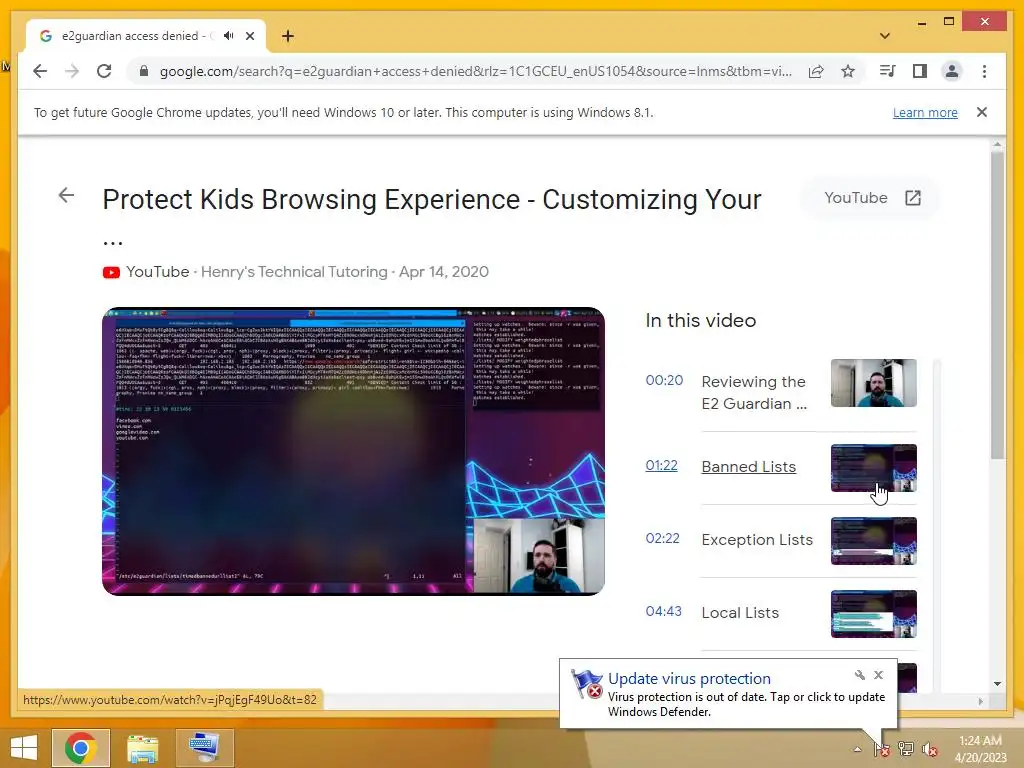This screenshot has height=768, width=1024.
Task: Jump to 01:22 timestamp
Action: point(662,466)
